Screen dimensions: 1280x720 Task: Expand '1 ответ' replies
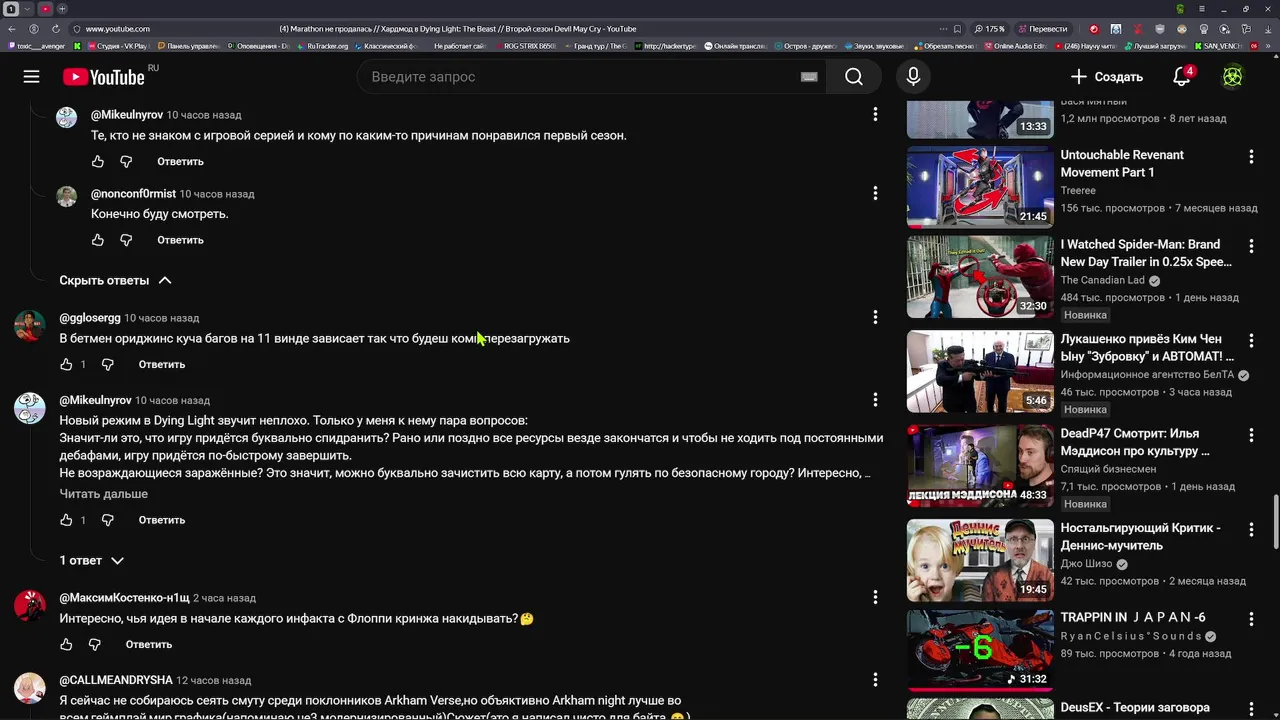[91, 560]
